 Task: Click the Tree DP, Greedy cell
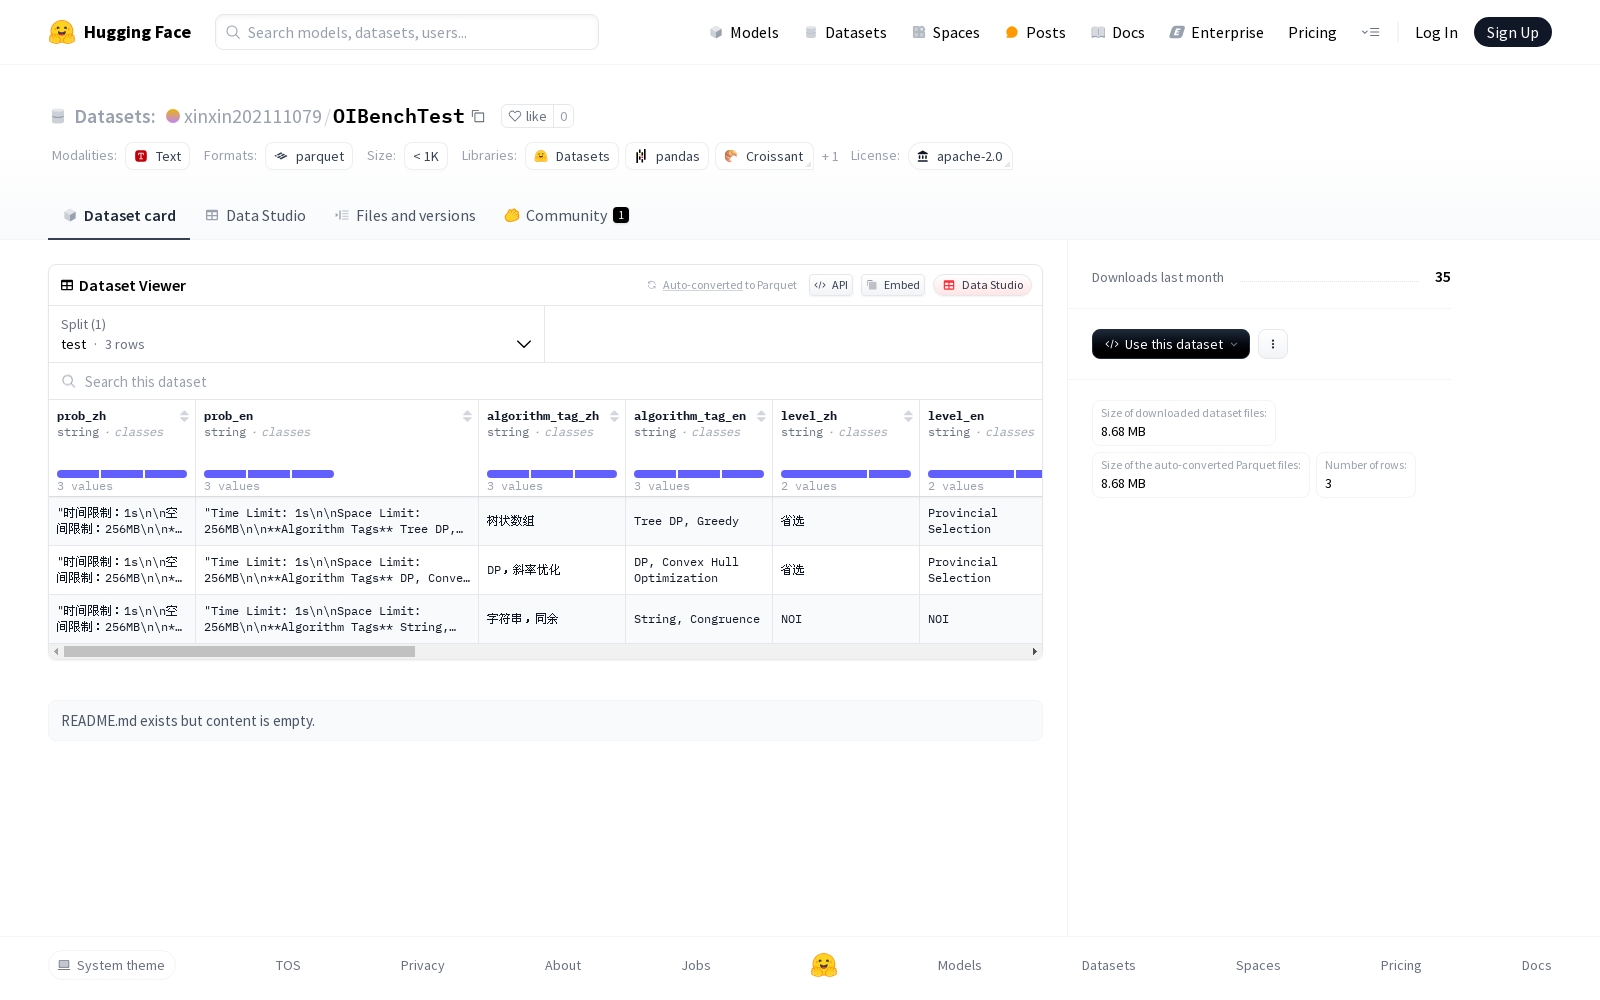(699, 521)
